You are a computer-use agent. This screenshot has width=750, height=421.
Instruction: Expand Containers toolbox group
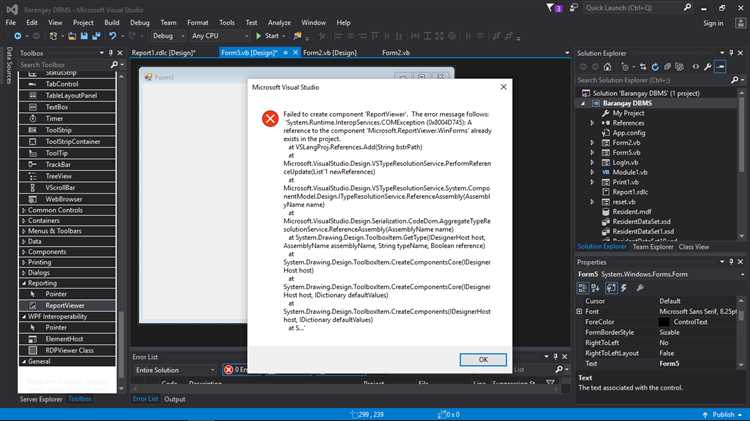click(x=23, y=221)
